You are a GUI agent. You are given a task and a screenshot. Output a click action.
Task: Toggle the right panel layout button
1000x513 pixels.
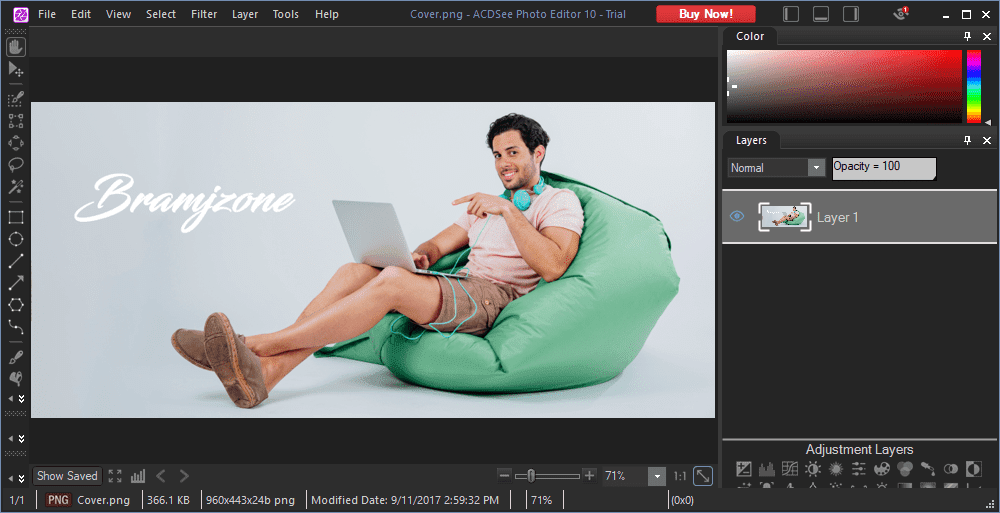pyautogui.click(x=851, y=14)
